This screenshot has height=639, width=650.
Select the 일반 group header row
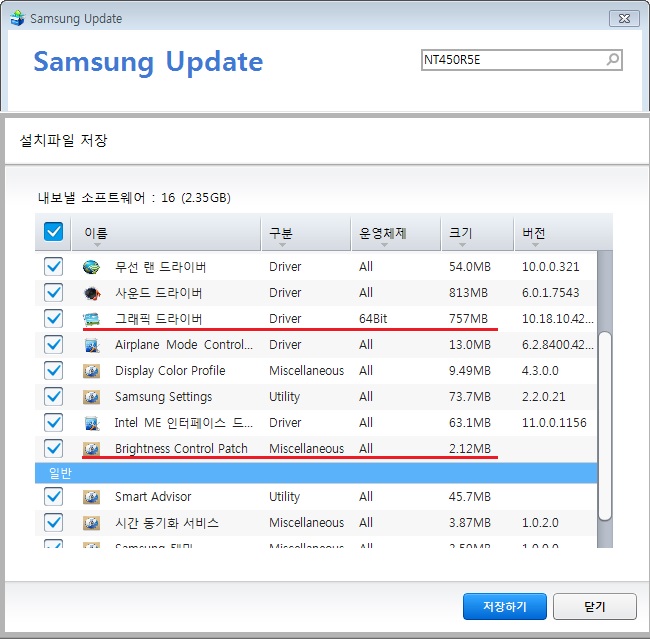316,473
